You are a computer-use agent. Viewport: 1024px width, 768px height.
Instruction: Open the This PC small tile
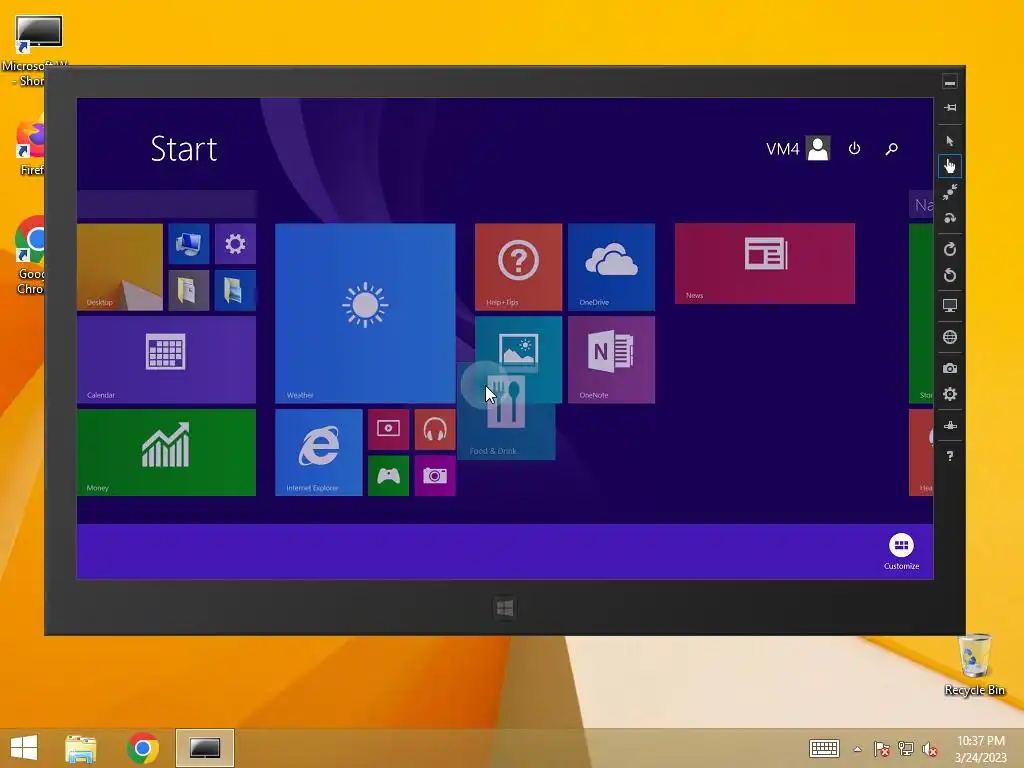(x=189, y=244)
